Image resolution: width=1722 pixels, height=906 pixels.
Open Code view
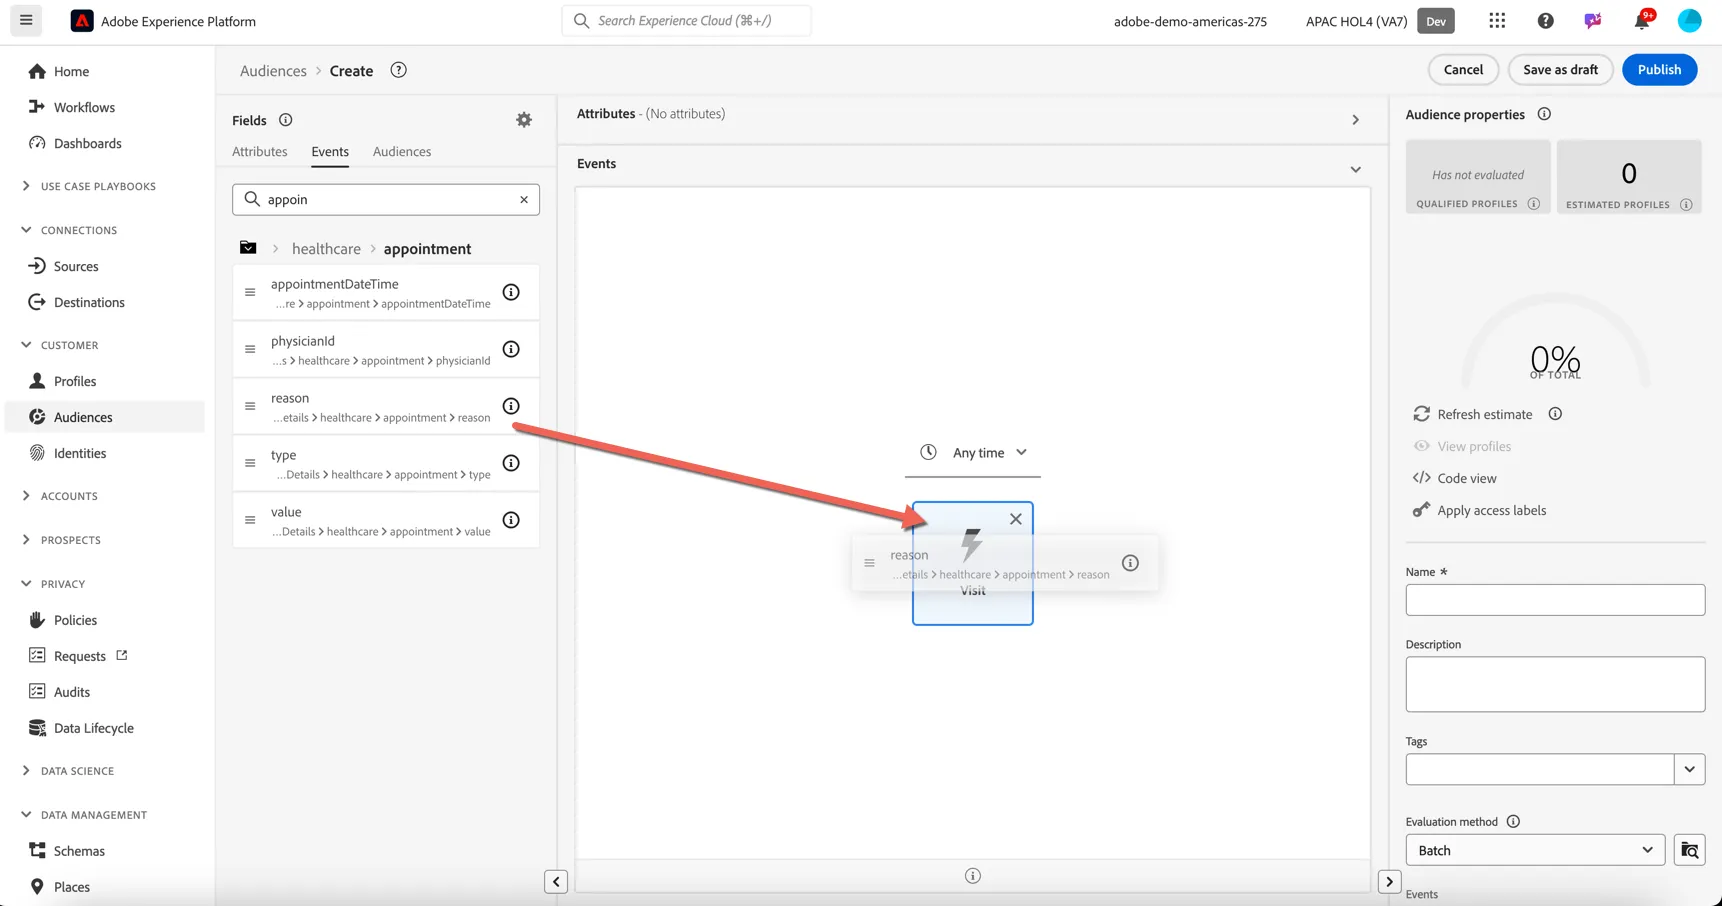1455,478
